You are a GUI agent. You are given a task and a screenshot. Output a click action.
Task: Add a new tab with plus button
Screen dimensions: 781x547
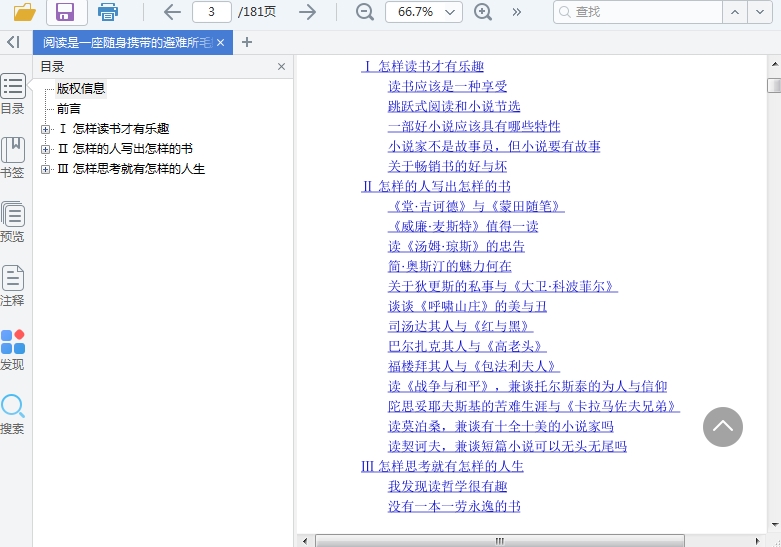click(247, 42)
